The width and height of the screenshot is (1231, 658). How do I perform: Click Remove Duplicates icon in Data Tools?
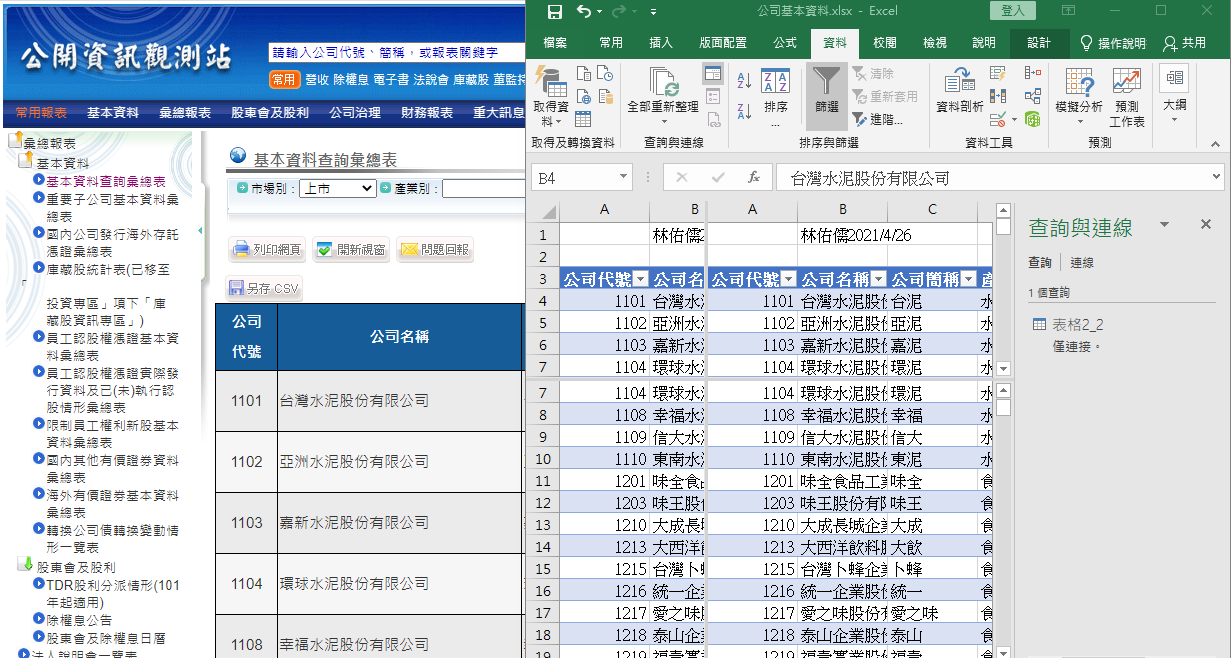[x=997, y=96]
